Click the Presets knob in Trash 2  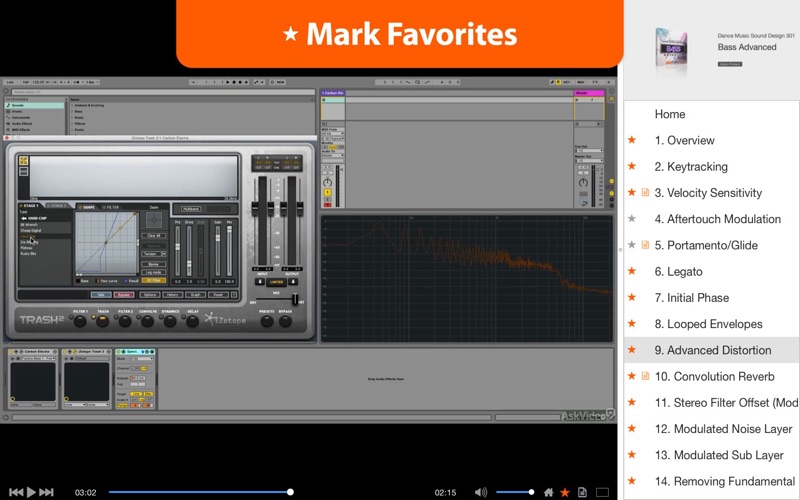click(267, 321)
